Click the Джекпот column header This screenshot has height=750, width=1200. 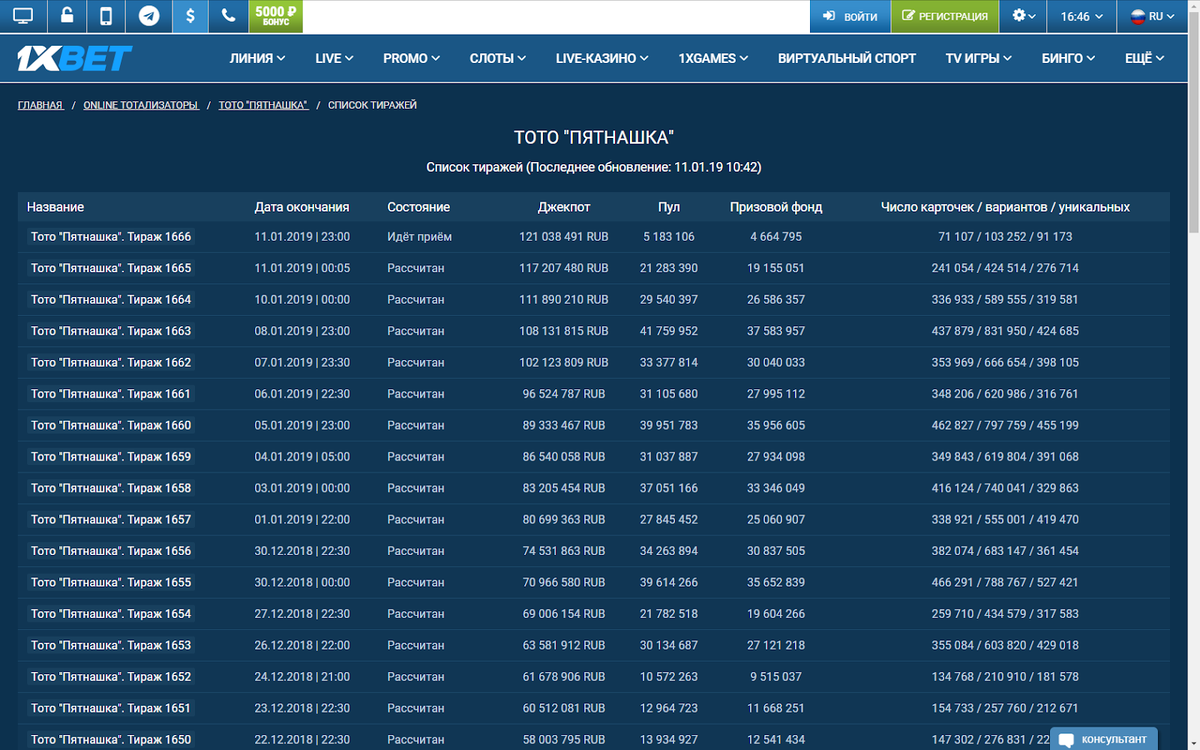[x=564, y=207]
